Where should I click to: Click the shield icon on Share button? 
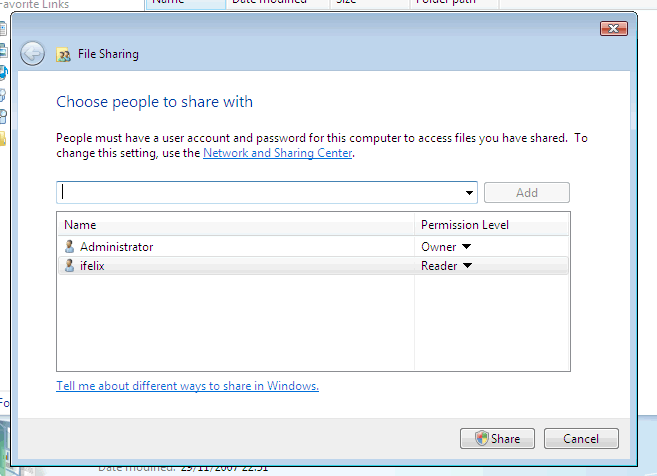481,438
